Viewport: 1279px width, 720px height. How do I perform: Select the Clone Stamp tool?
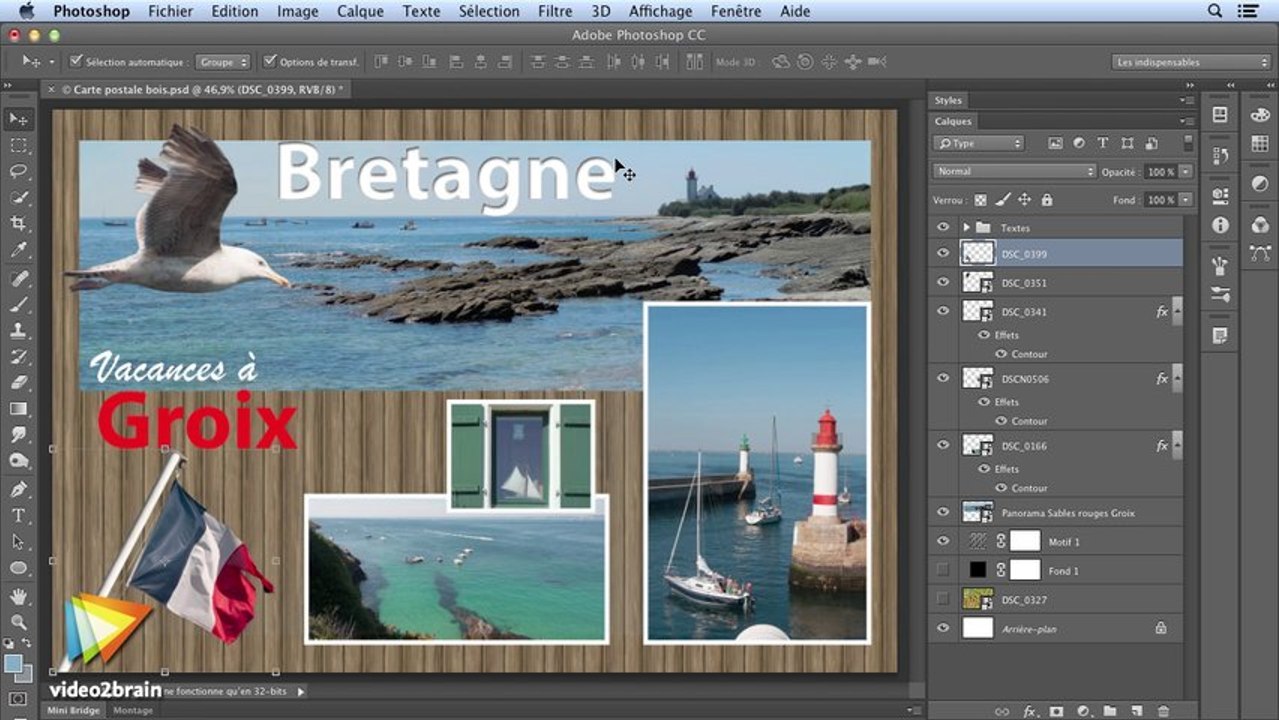pyautogui.click(x=18, y=331)
